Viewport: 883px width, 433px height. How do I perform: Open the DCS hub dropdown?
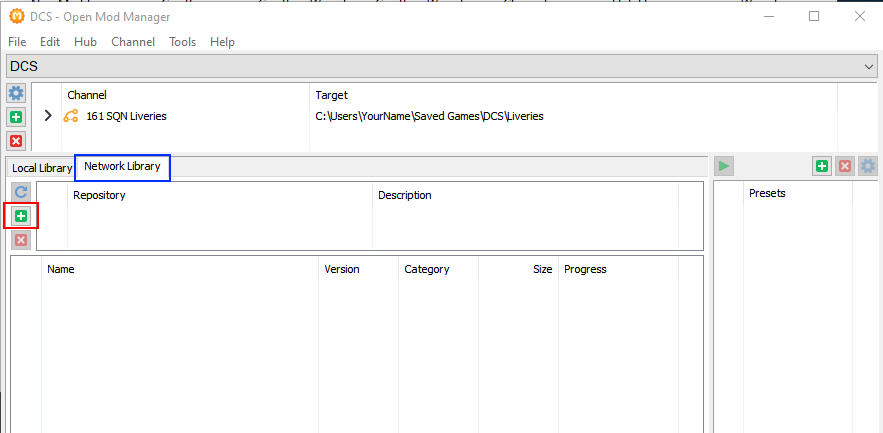442,66
